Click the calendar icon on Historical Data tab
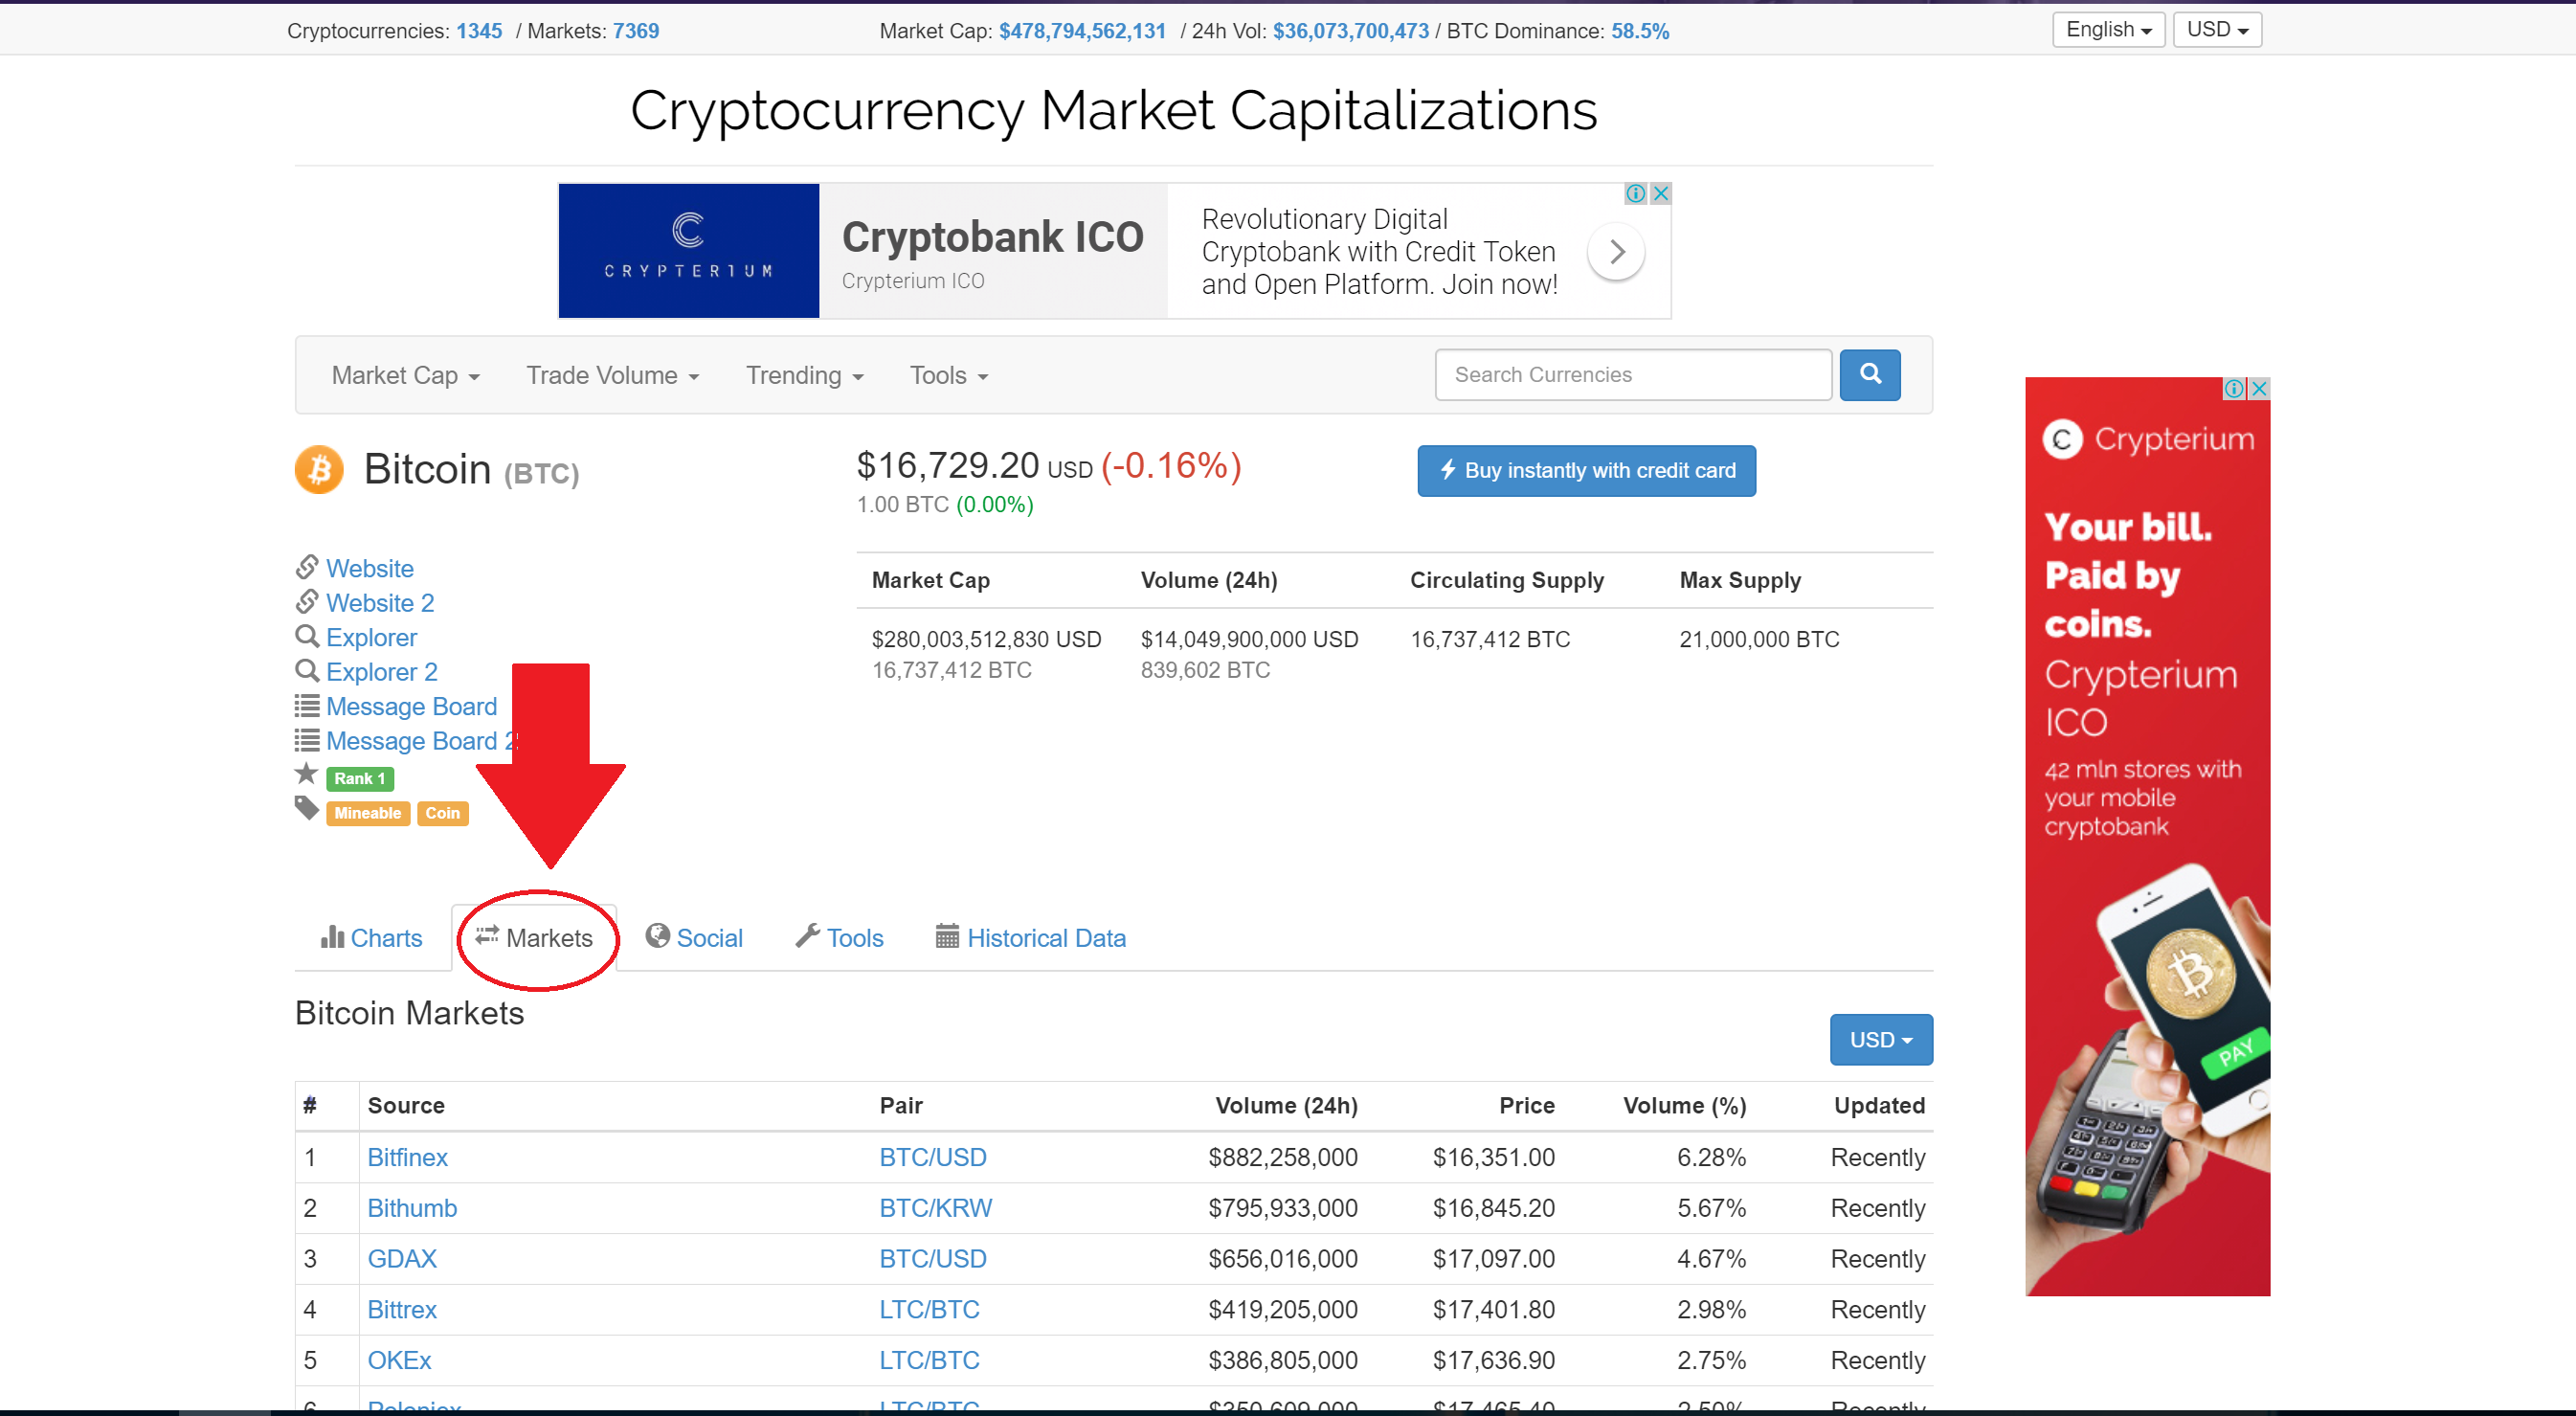 tap(947, 936)
